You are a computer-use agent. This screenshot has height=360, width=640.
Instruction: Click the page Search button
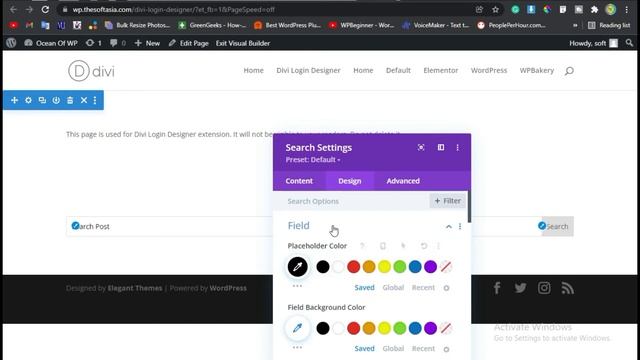(x=558, y=226)
